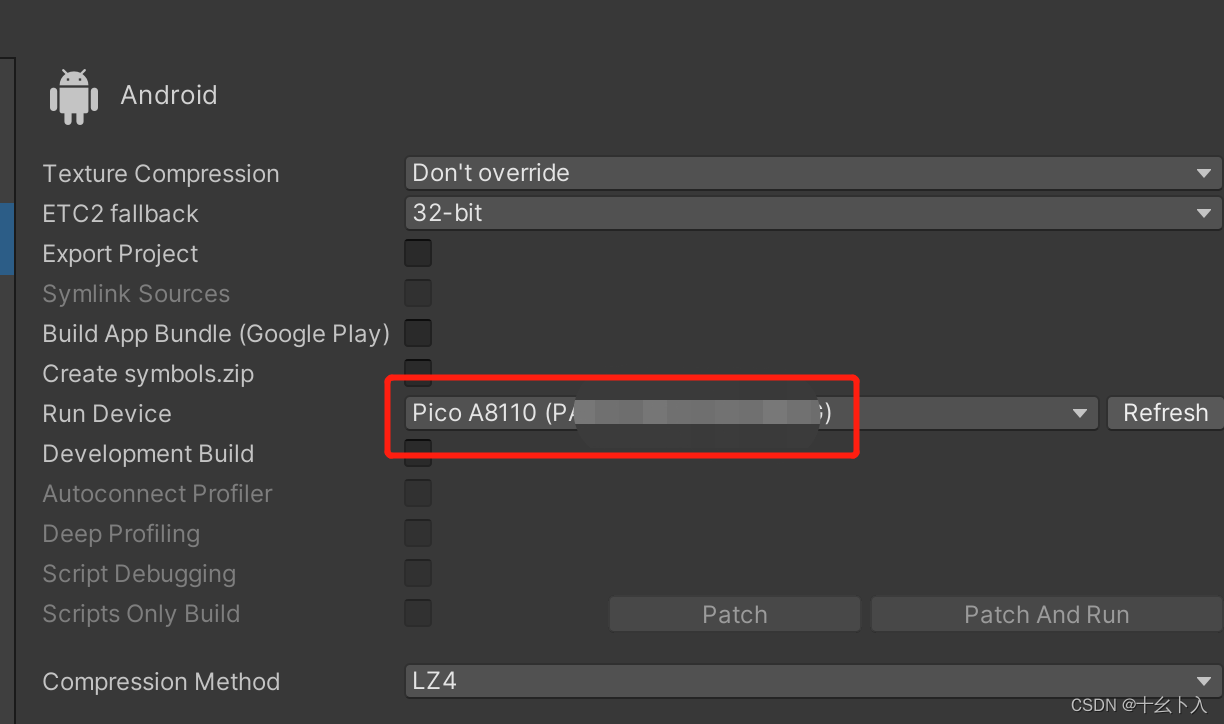Enable the Export Project checkbox
Viewport: 1224px width, 724px height.
[418, 253]
